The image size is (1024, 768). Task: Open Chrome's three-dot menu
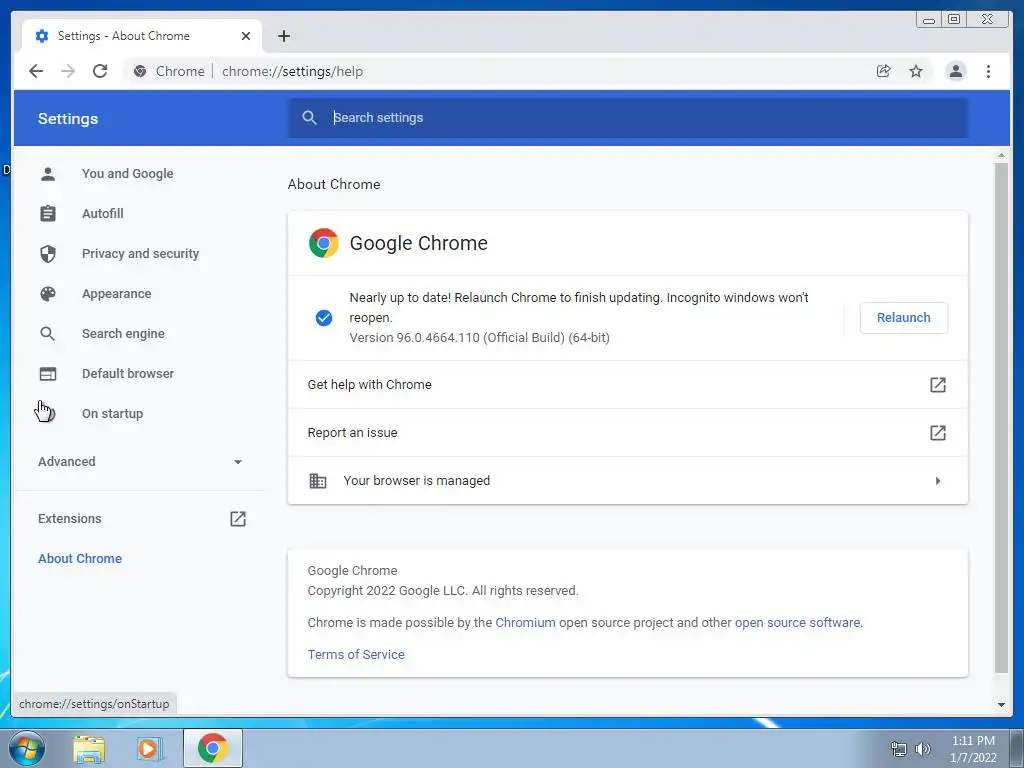tap(988, 71)
